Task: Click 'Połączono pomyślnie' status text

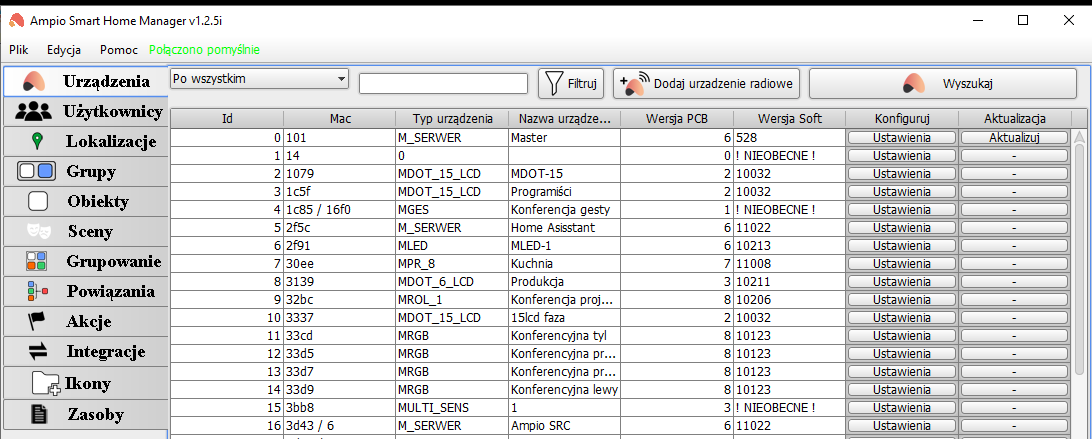Action: coord(205,50)
